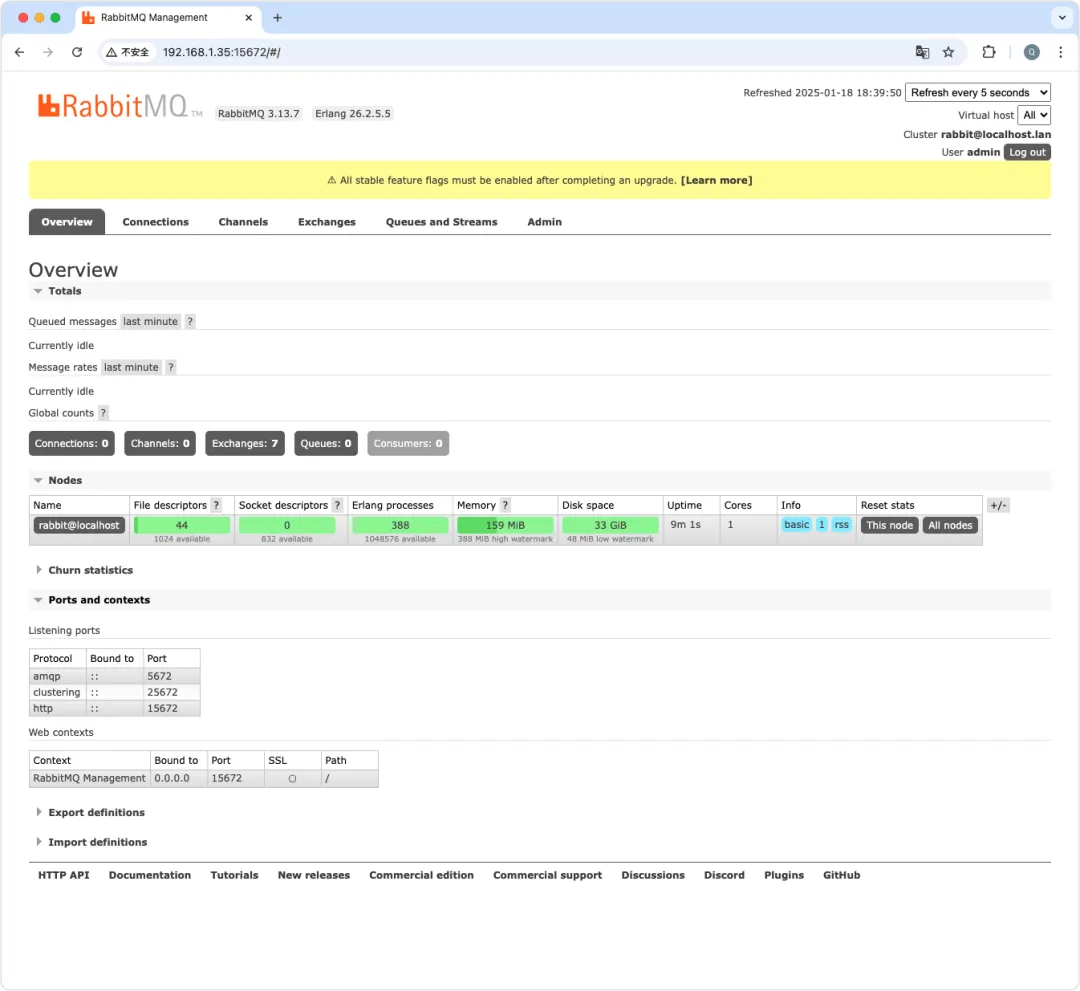Open File descriptors help question mark
The width and height of the screenshot is (1080, 991).
click(216, 505)
